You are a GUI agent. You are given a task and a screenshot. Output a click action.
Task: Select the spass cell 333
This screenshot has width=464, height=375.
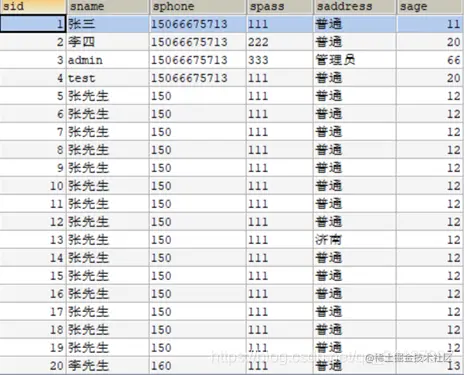(280, 60)
